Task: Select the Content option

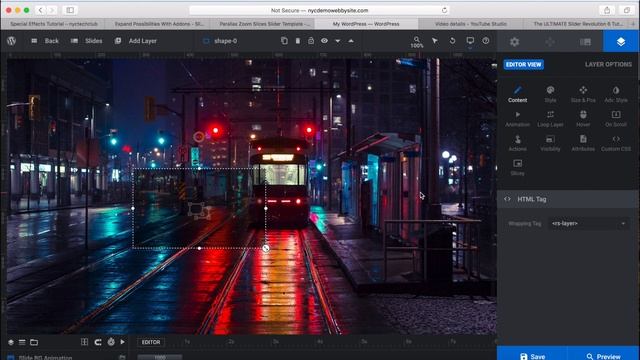Action: [x=518, y=94]
